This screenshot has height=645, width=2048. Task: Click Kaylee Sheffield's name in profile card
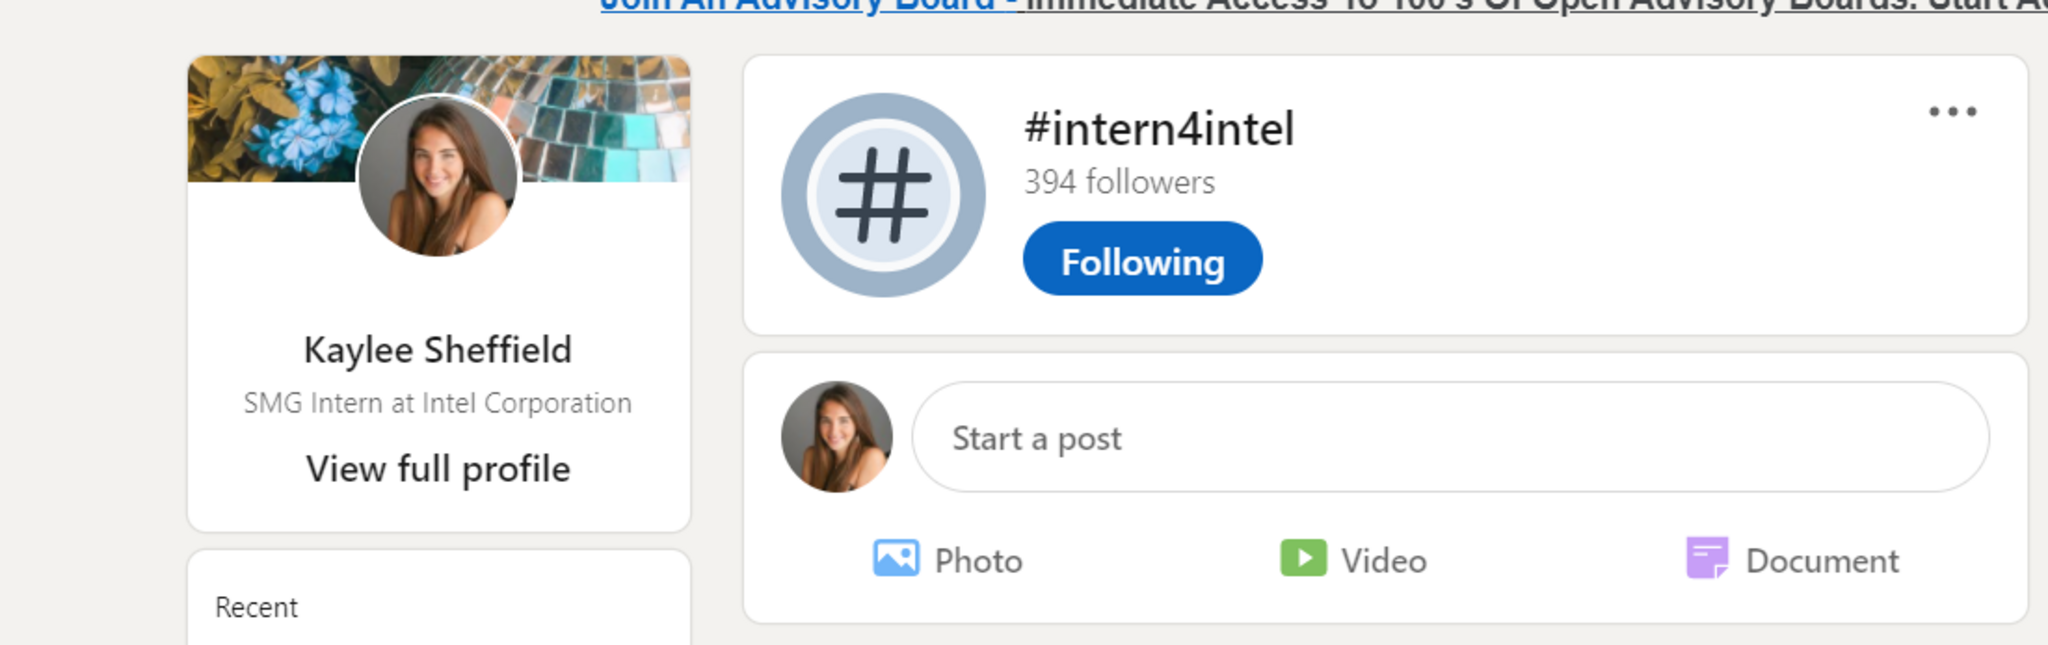(x=438, y=350)
